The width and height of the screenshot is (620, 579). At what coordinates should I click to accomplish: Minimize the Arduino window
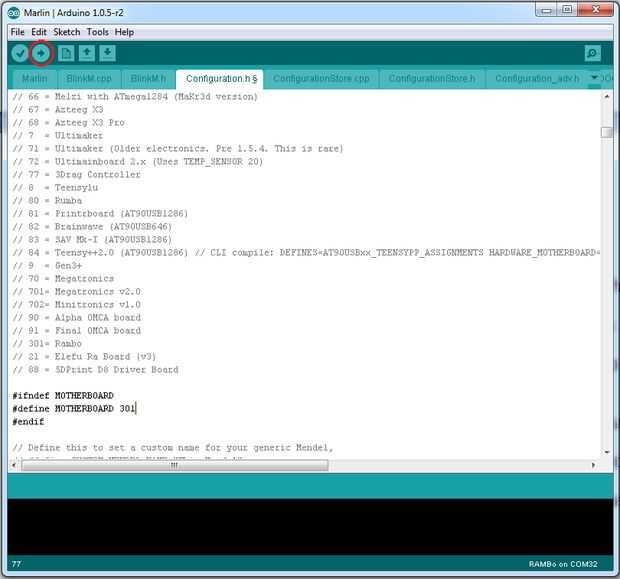pyautogui.click(x=546, y=10)
